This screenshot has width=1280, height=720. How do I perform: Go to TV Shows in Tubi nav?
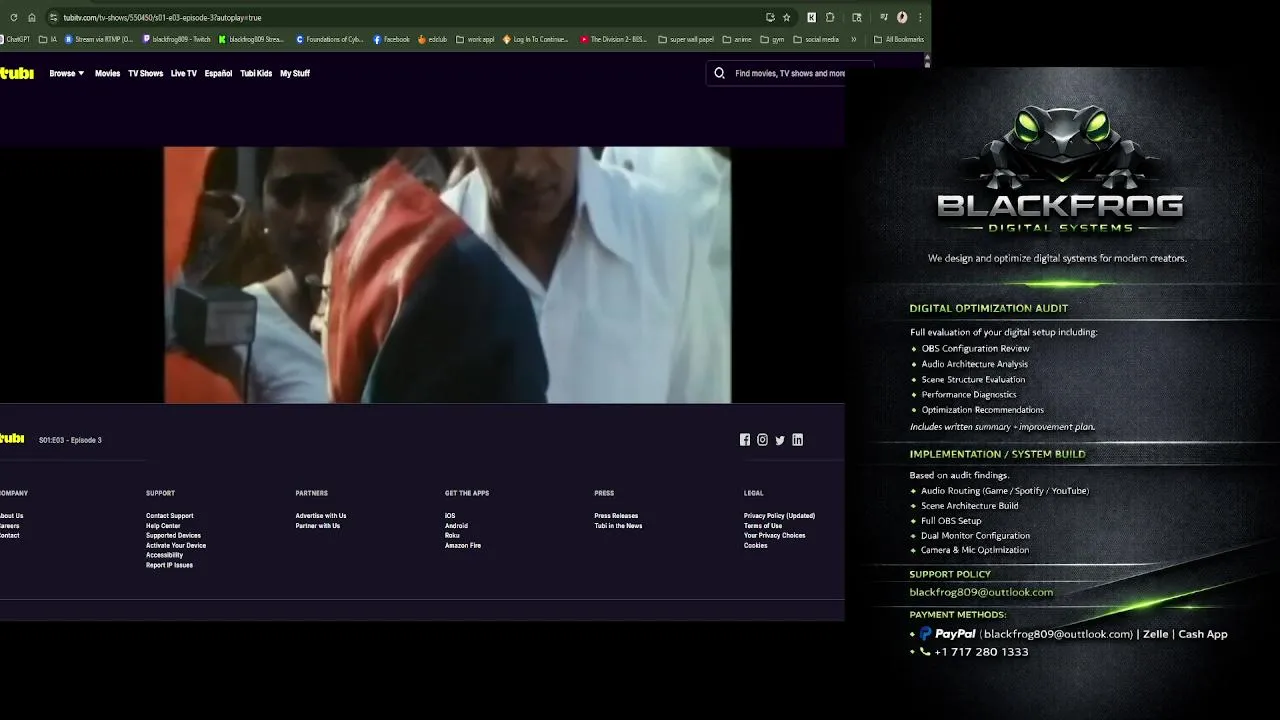point(145,73)
